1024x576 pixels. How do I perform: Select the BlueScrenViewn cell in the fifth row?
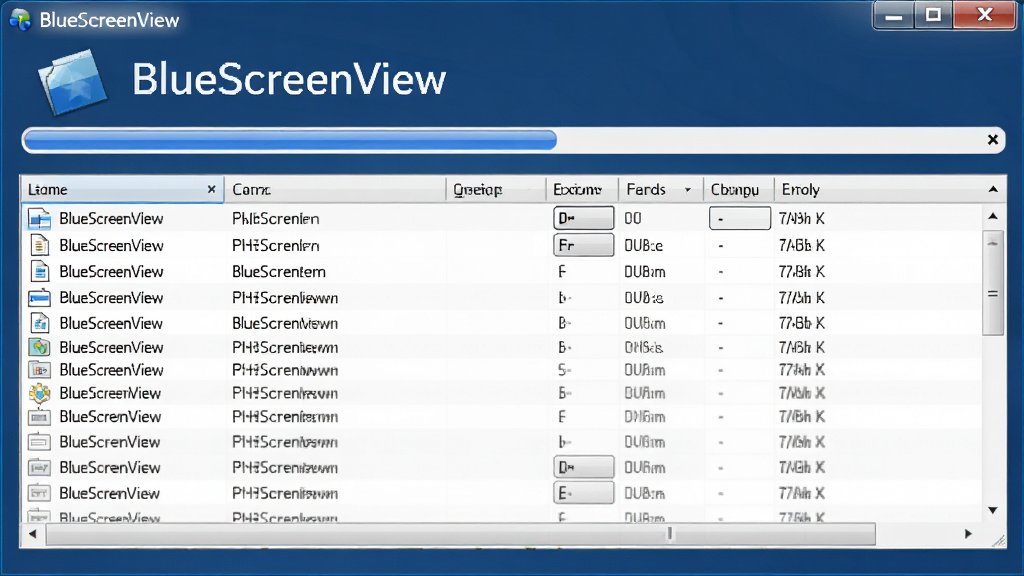(285, 323)
